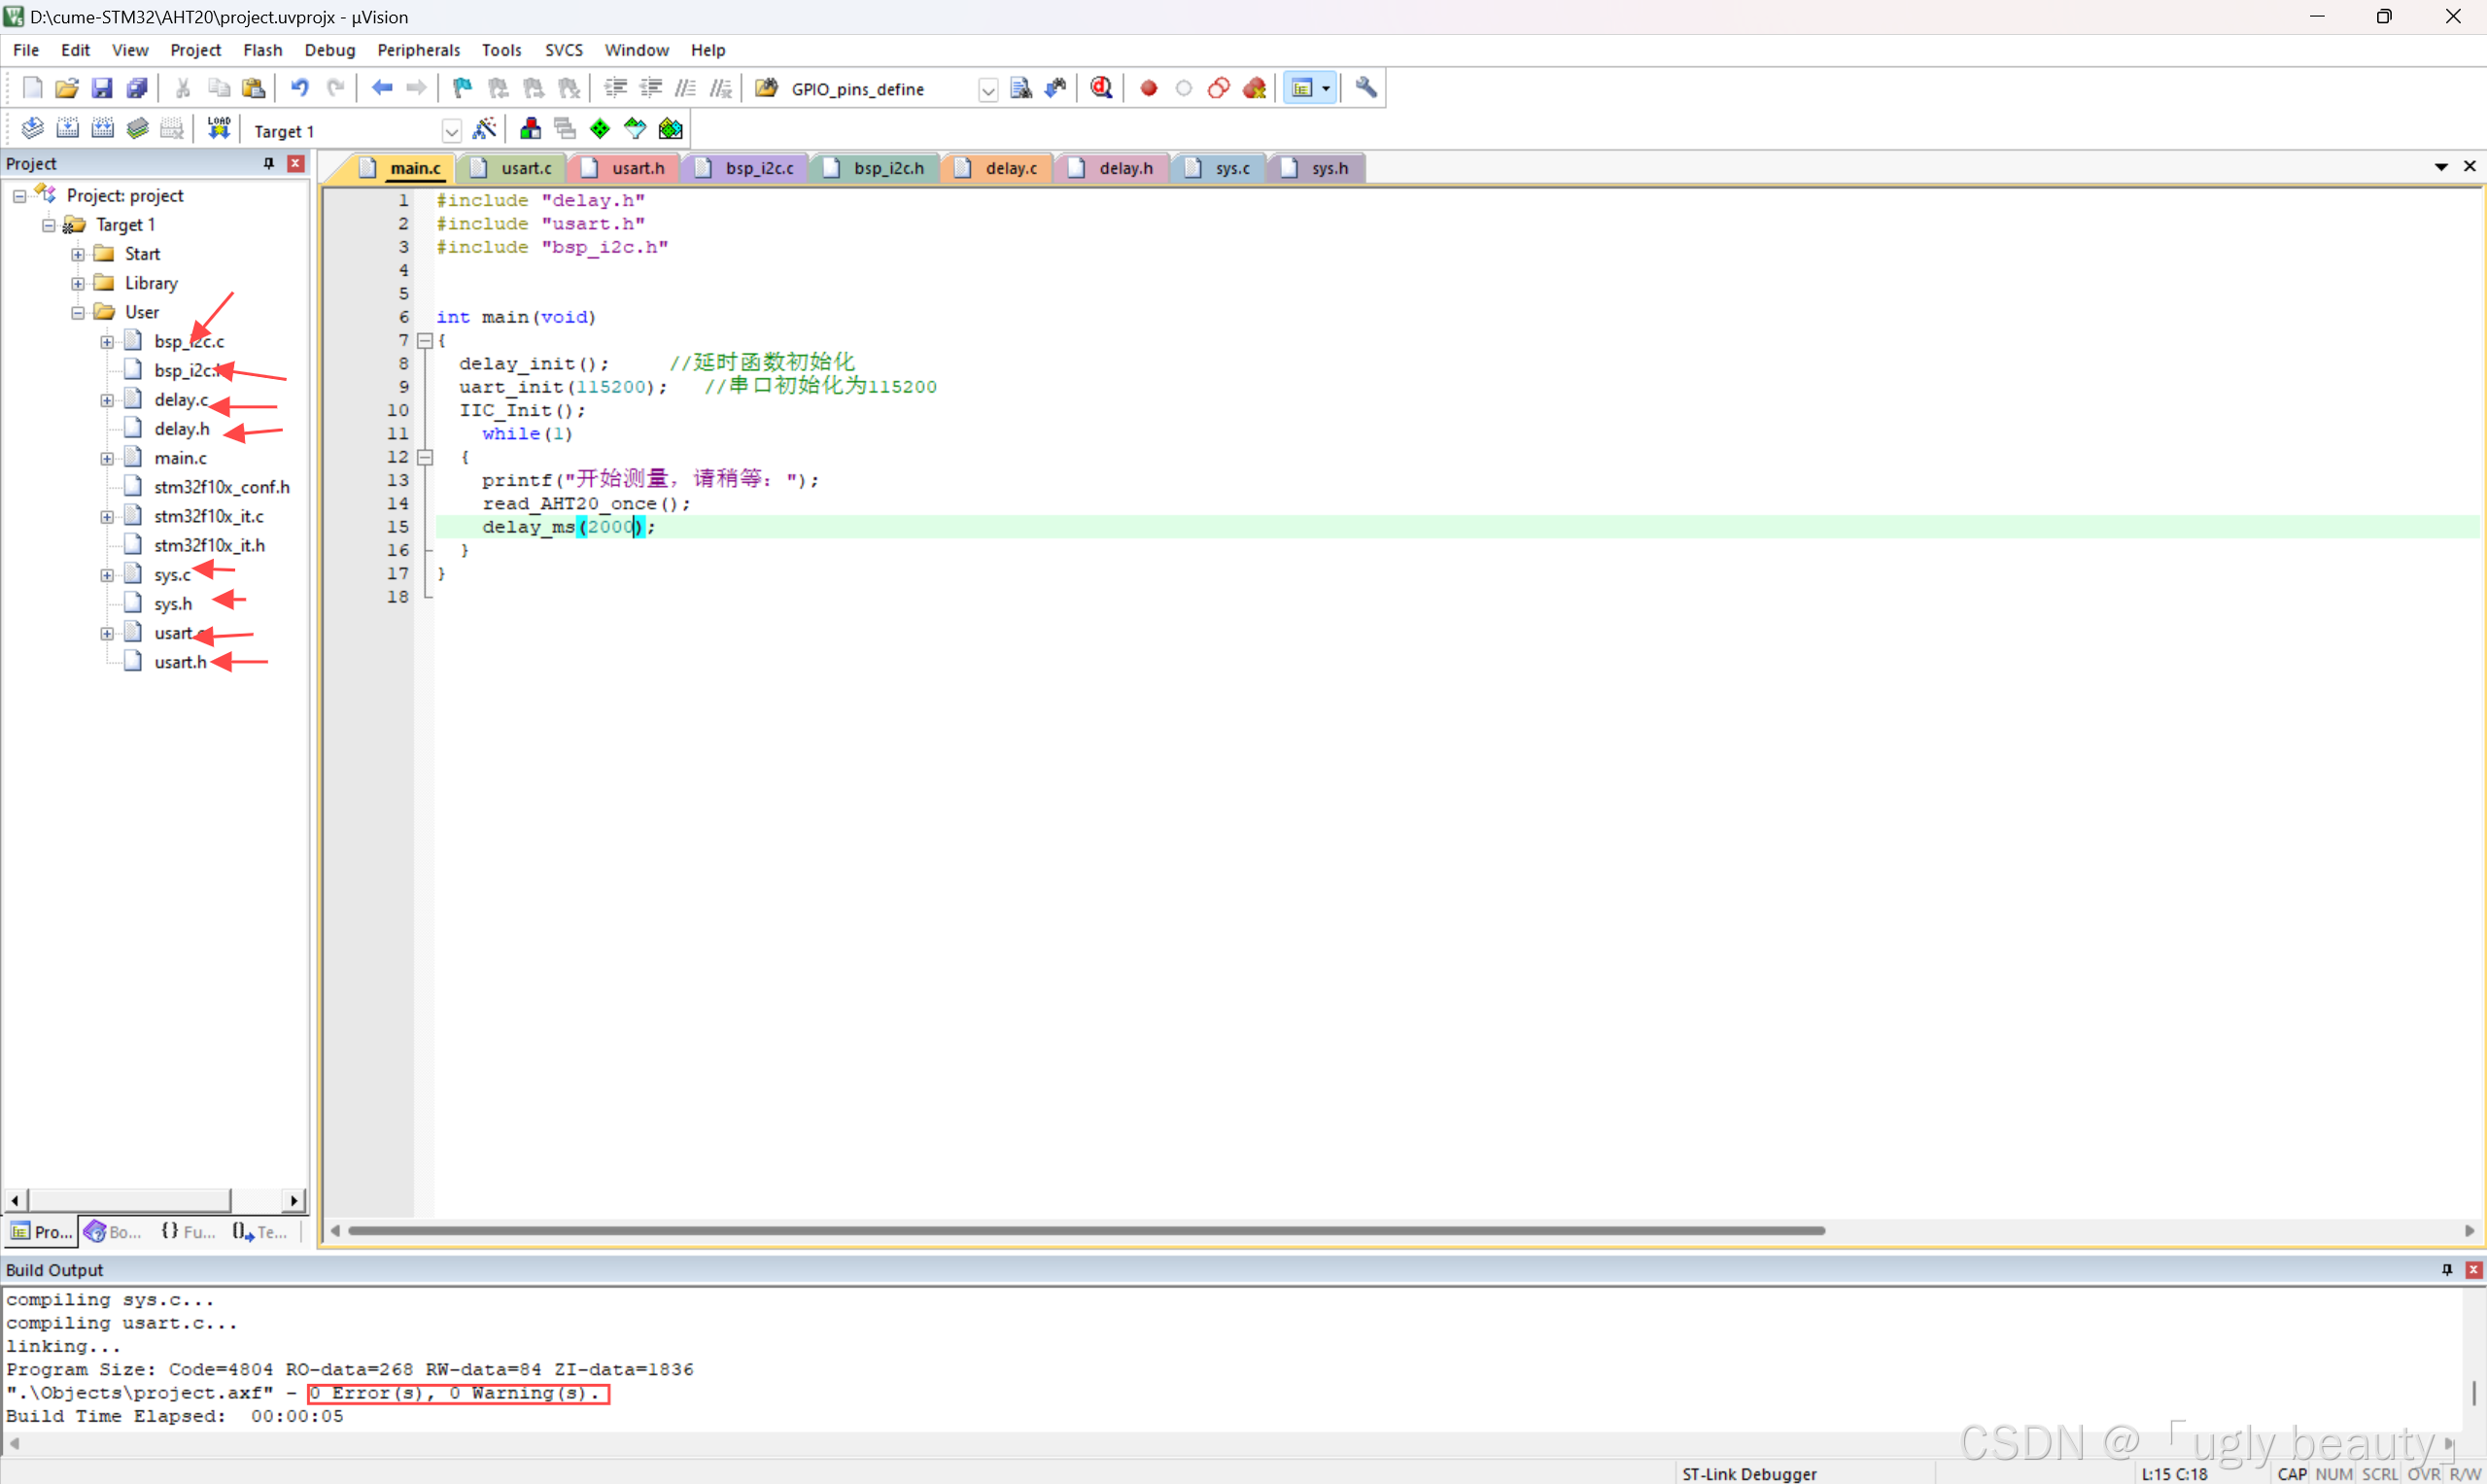Expand the Library folder node

tap(78, 283)
